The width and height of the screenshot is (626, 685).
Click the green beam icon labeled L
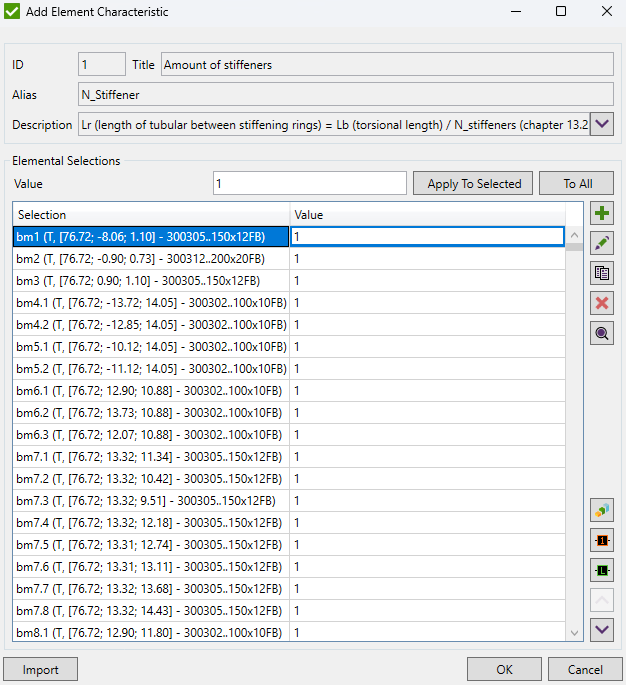[602, 571]
